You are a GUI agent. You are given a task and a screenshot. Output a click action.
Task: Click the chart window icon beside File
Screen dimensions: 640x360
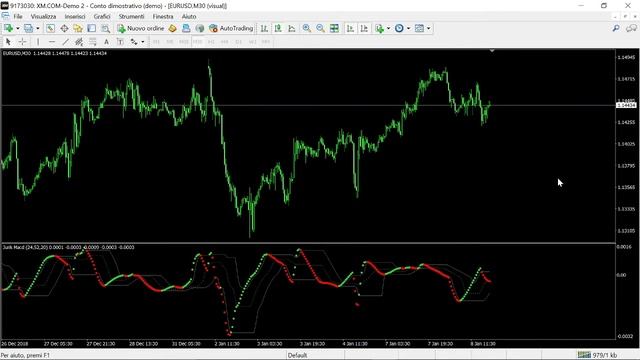click(x=5, y=16)
